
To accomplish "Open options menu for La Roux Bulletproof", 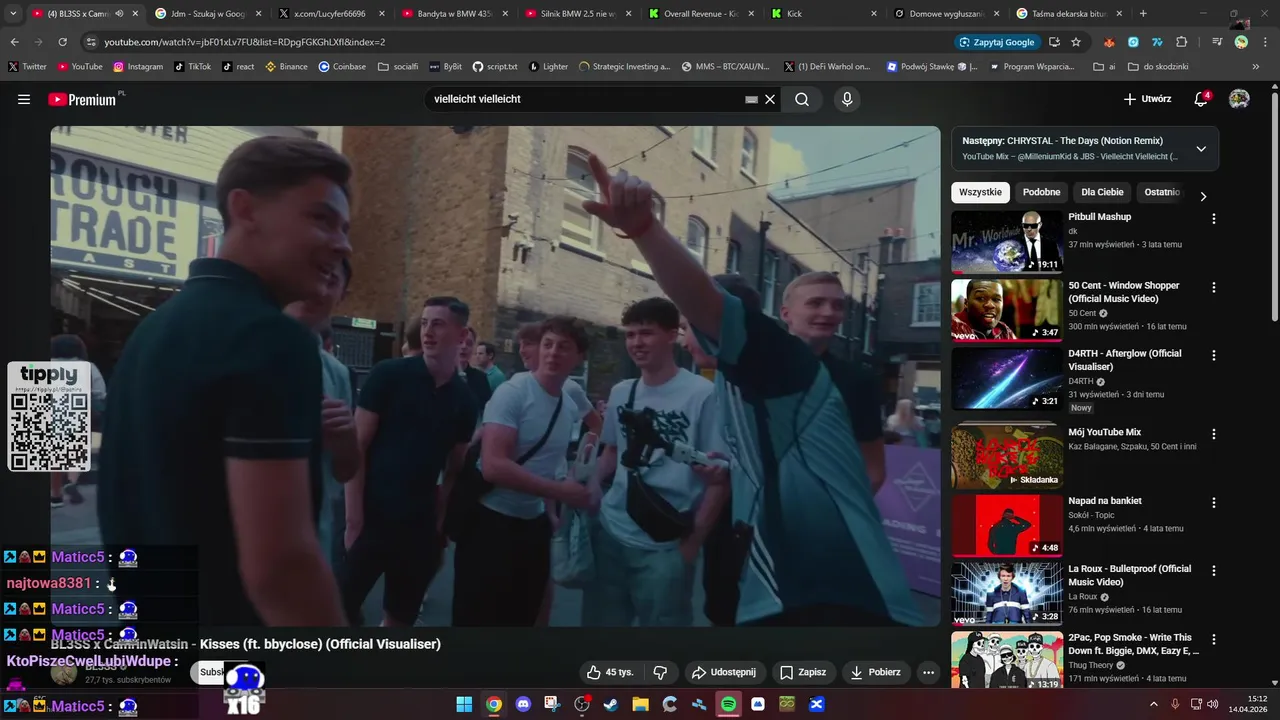I will (x=1214, y=570).
